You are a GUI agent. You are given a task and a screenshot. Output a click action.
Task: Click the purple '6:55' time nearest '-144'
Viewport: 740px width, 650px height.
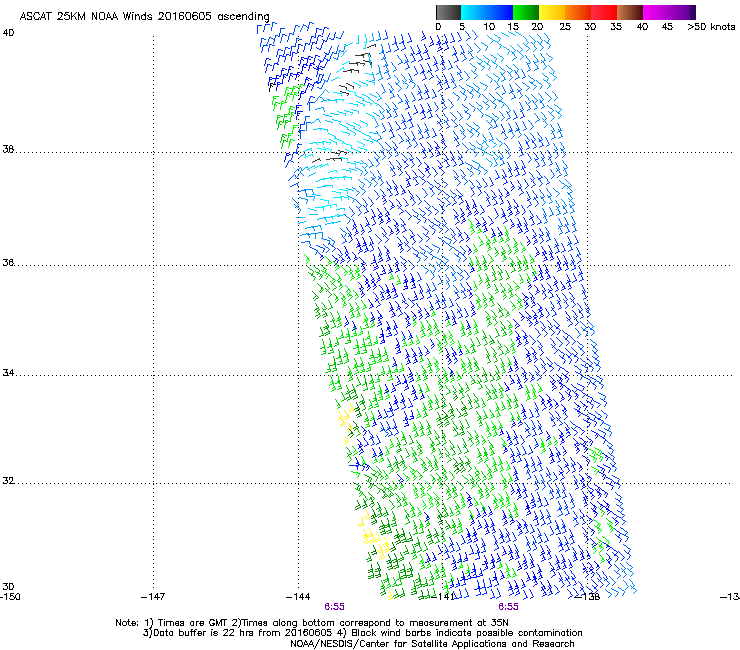tap(334, 607)
